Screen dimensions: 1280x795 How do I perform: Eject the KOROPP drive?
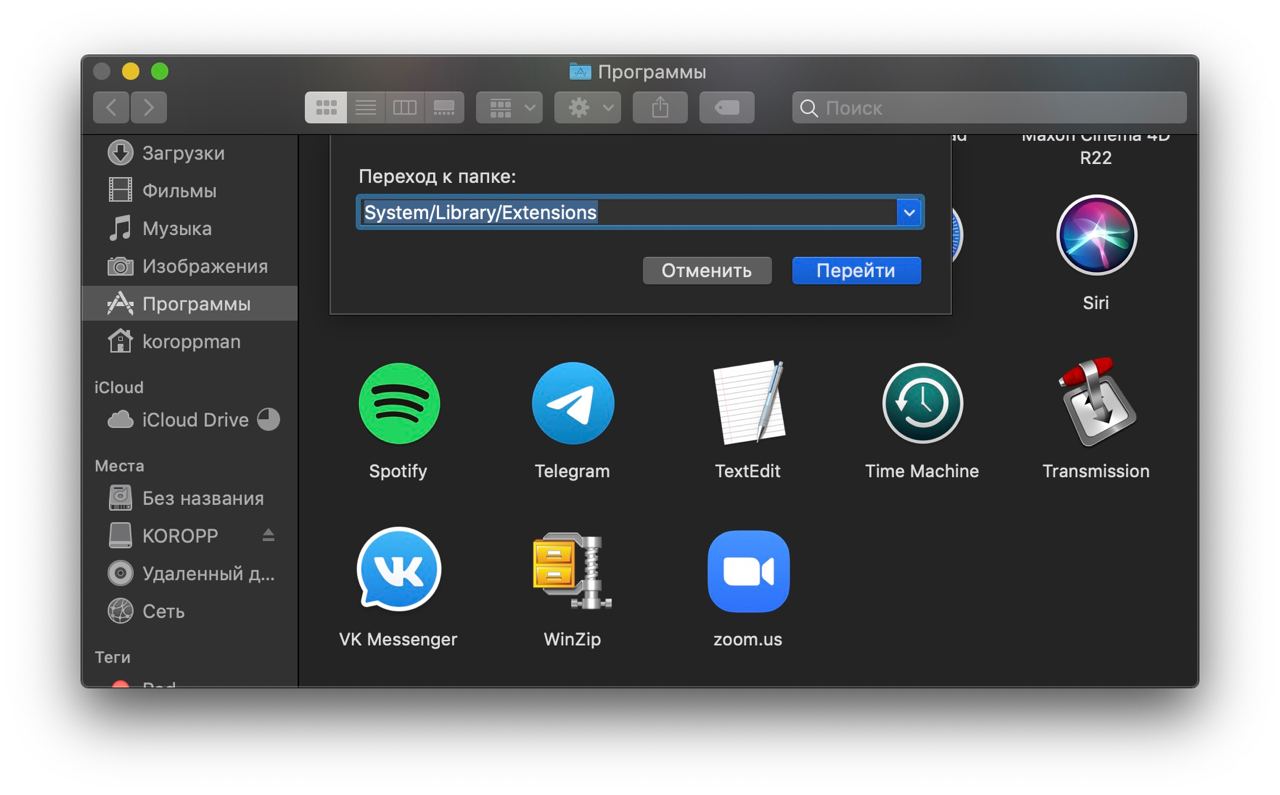tap(268, 535)
